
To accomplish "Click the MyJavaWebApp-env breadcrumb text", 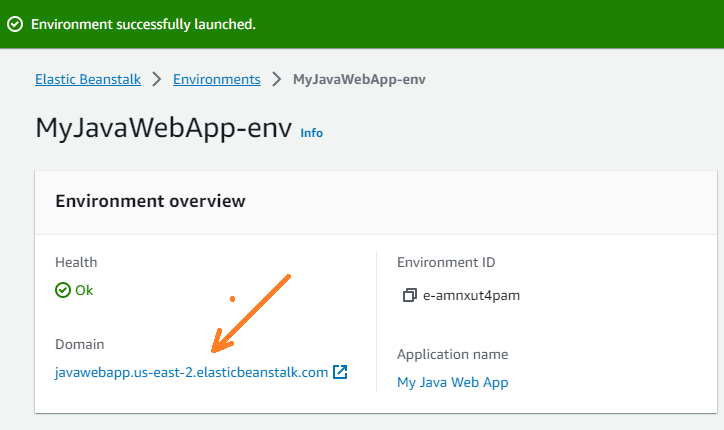I will [x=359, y=79].
